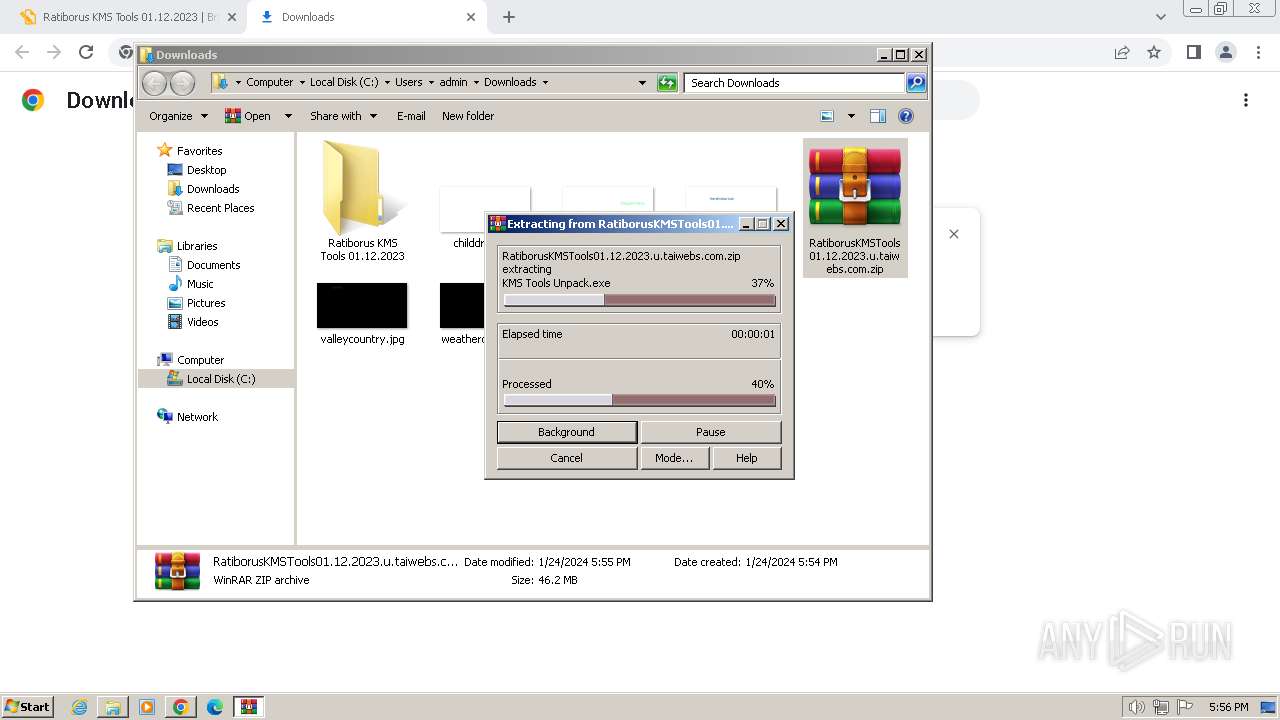
Task: Change view icon in Explorer toolbar
Action: click(x=827, y=116)
